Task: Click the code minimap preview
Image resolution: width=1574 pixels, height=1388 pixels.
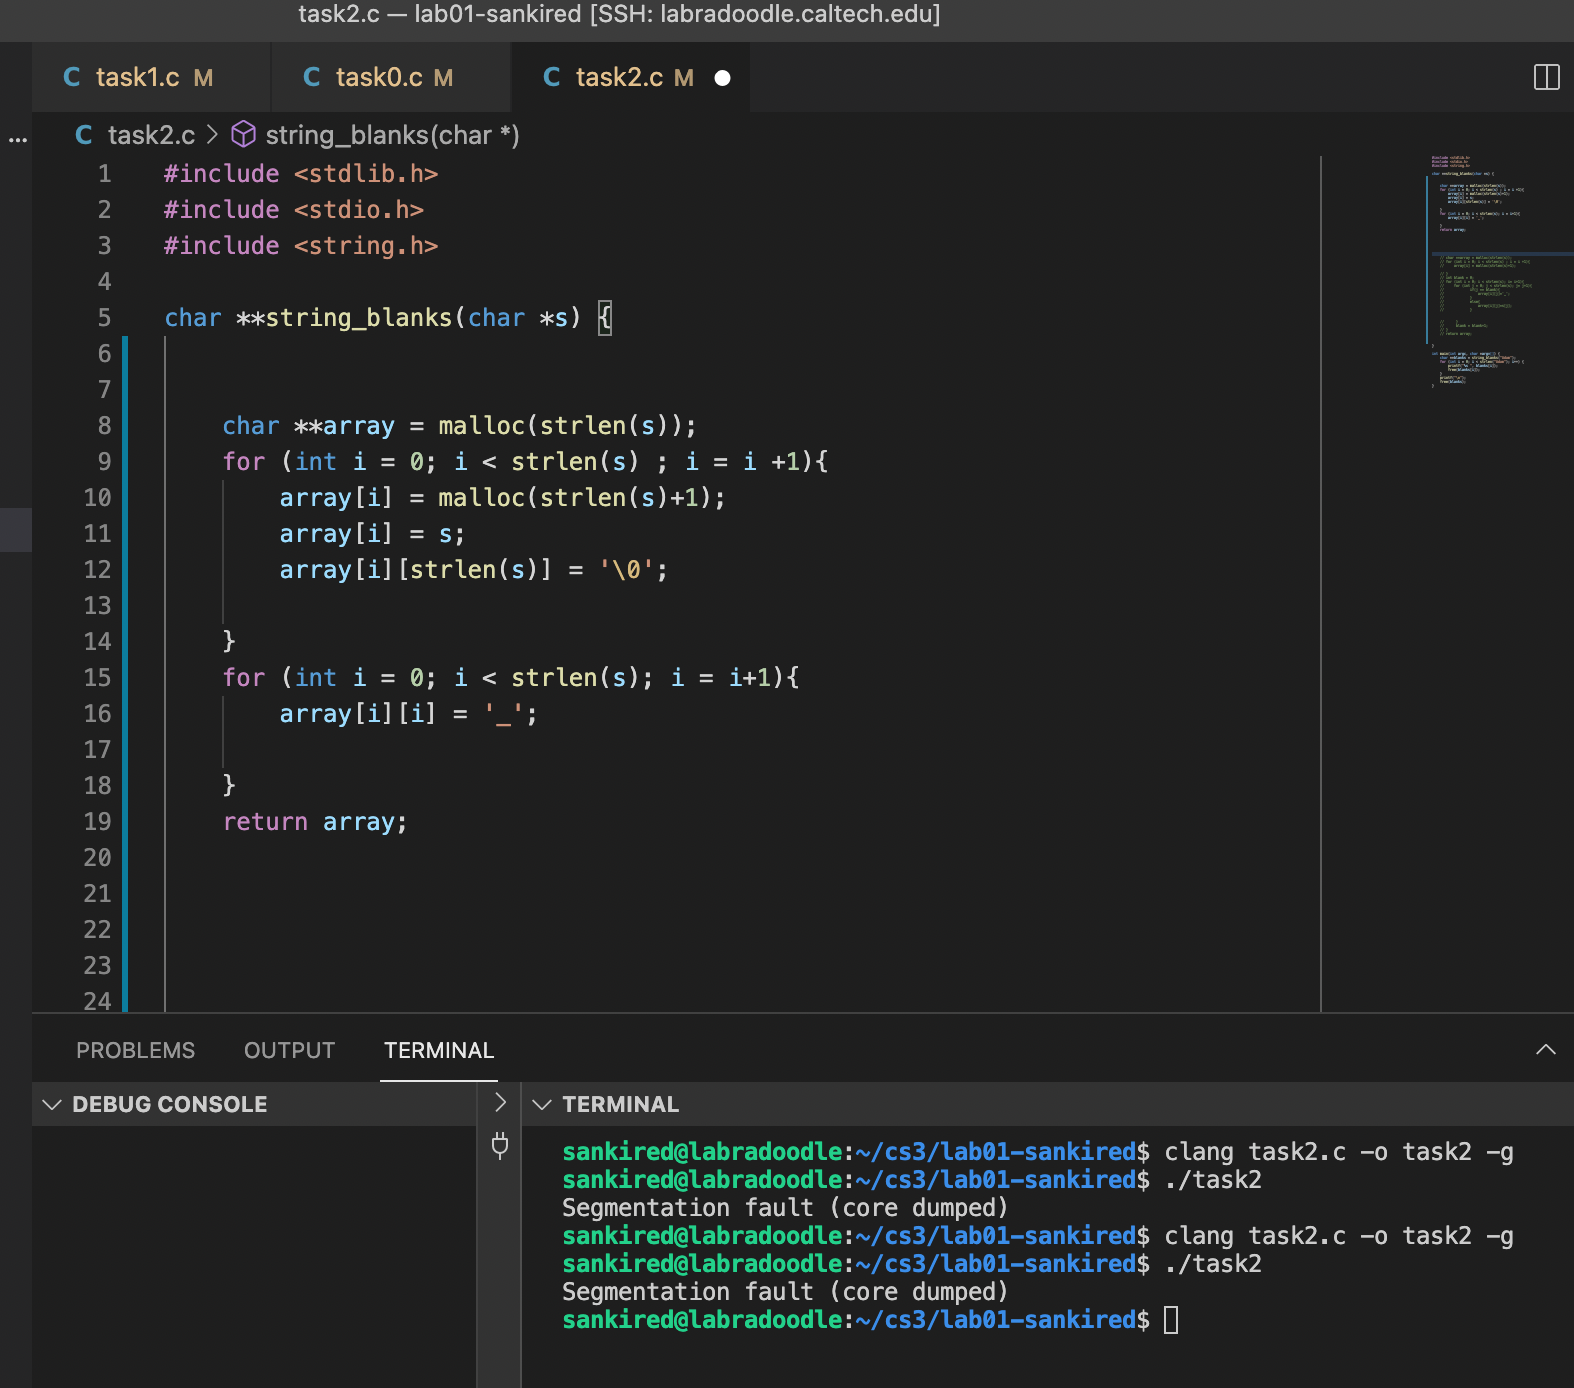Action: 1480,270
